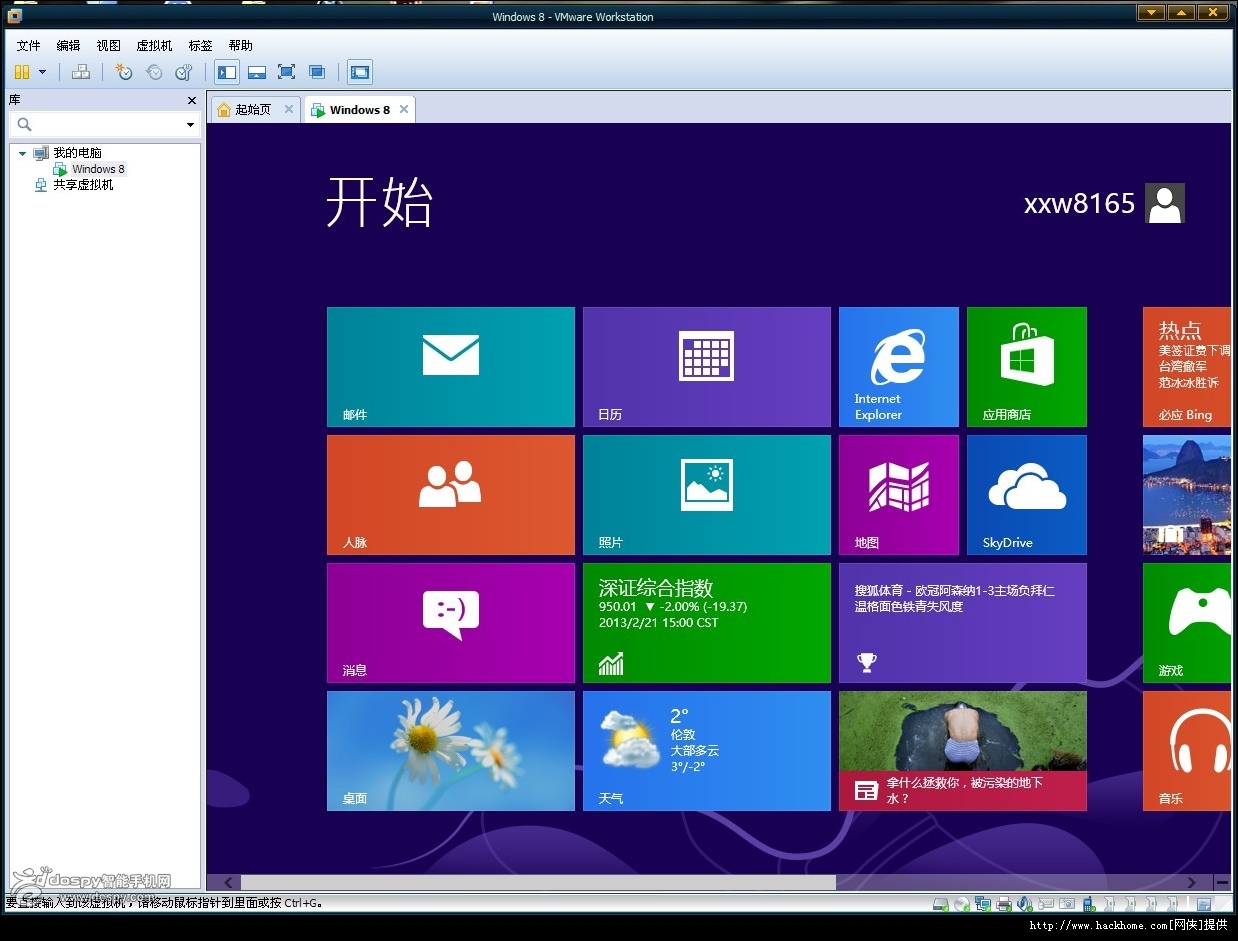Open the power options dropdown arrow
This screenshot has width=1238, height=941.
click(x=42, y=72)
